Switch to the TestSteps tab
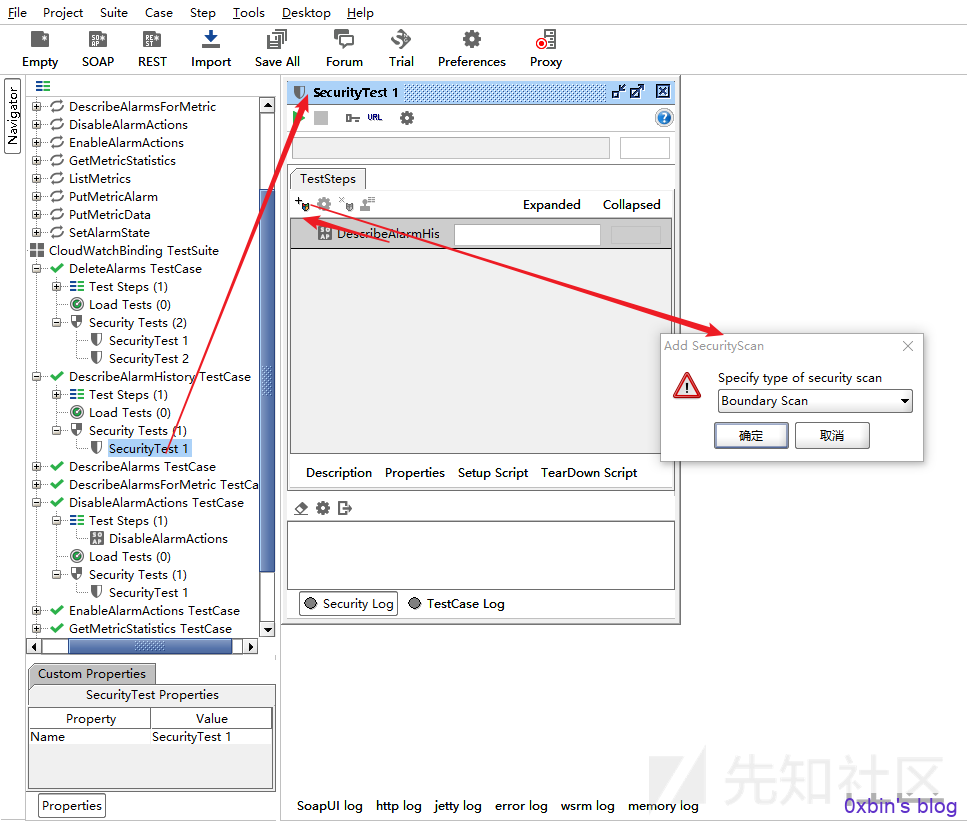 pyautogui.click(x=328, y=179)
